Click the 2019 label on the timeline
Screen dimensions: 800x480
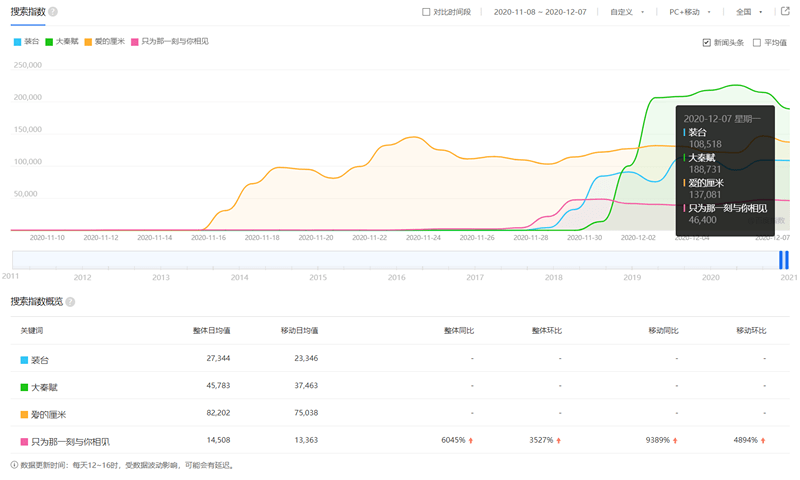click(632, 277)
